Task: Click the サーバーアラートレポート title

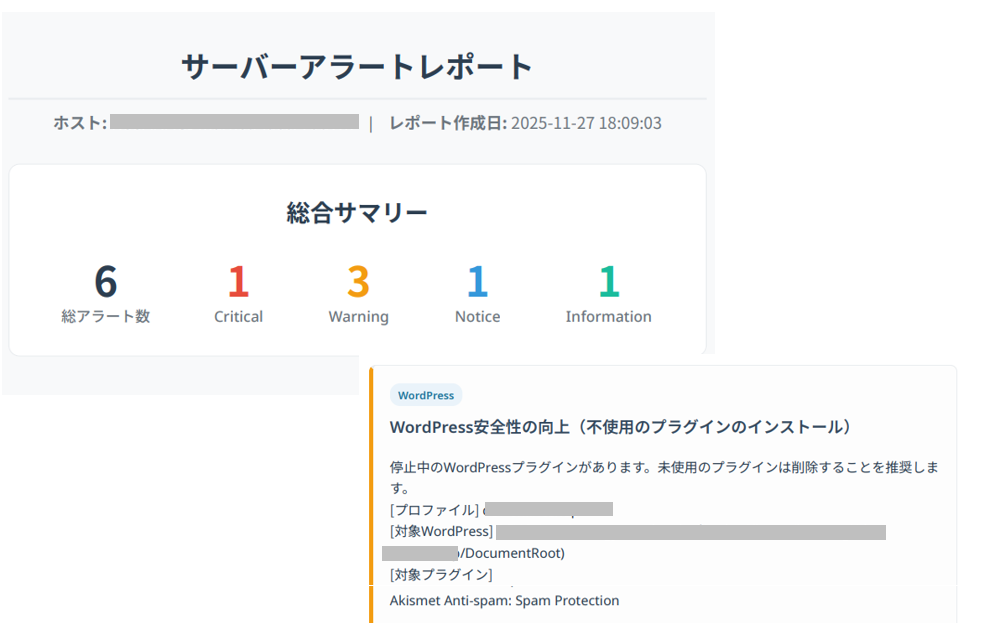Action: point(357,67)
